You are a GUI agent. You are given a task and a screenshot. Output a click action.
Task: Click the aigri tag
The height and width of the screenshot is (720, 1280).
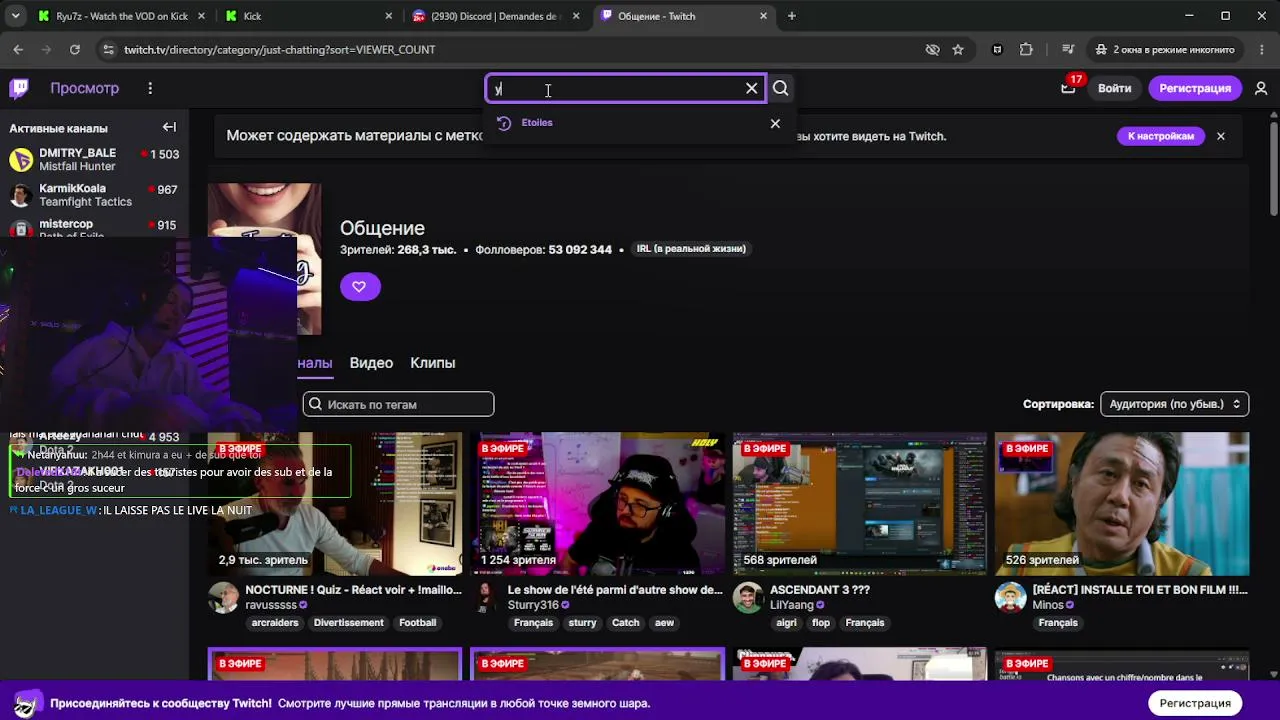(x=786, y=623)
